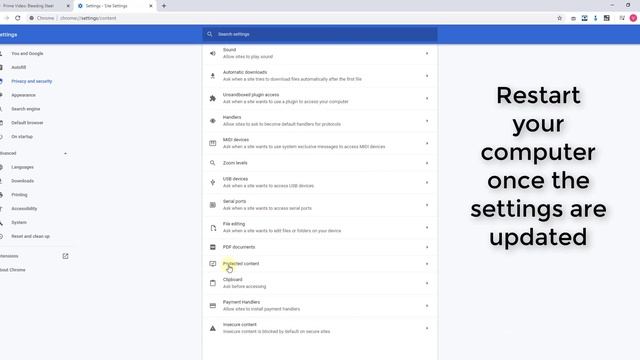Screen dimensions: 640x360
Task: Expand Protected content row arrow
Action: point(427,264)
